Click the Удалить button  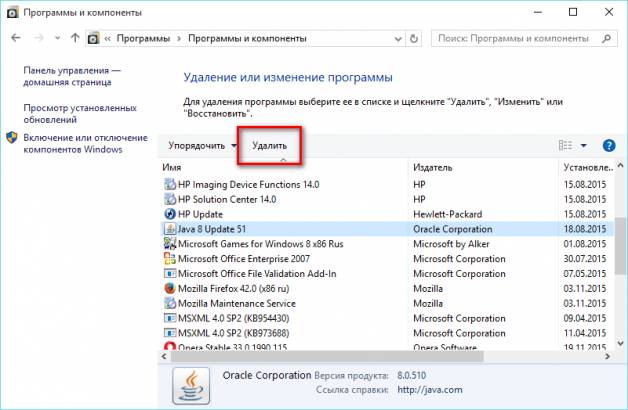tap(270, 146)
